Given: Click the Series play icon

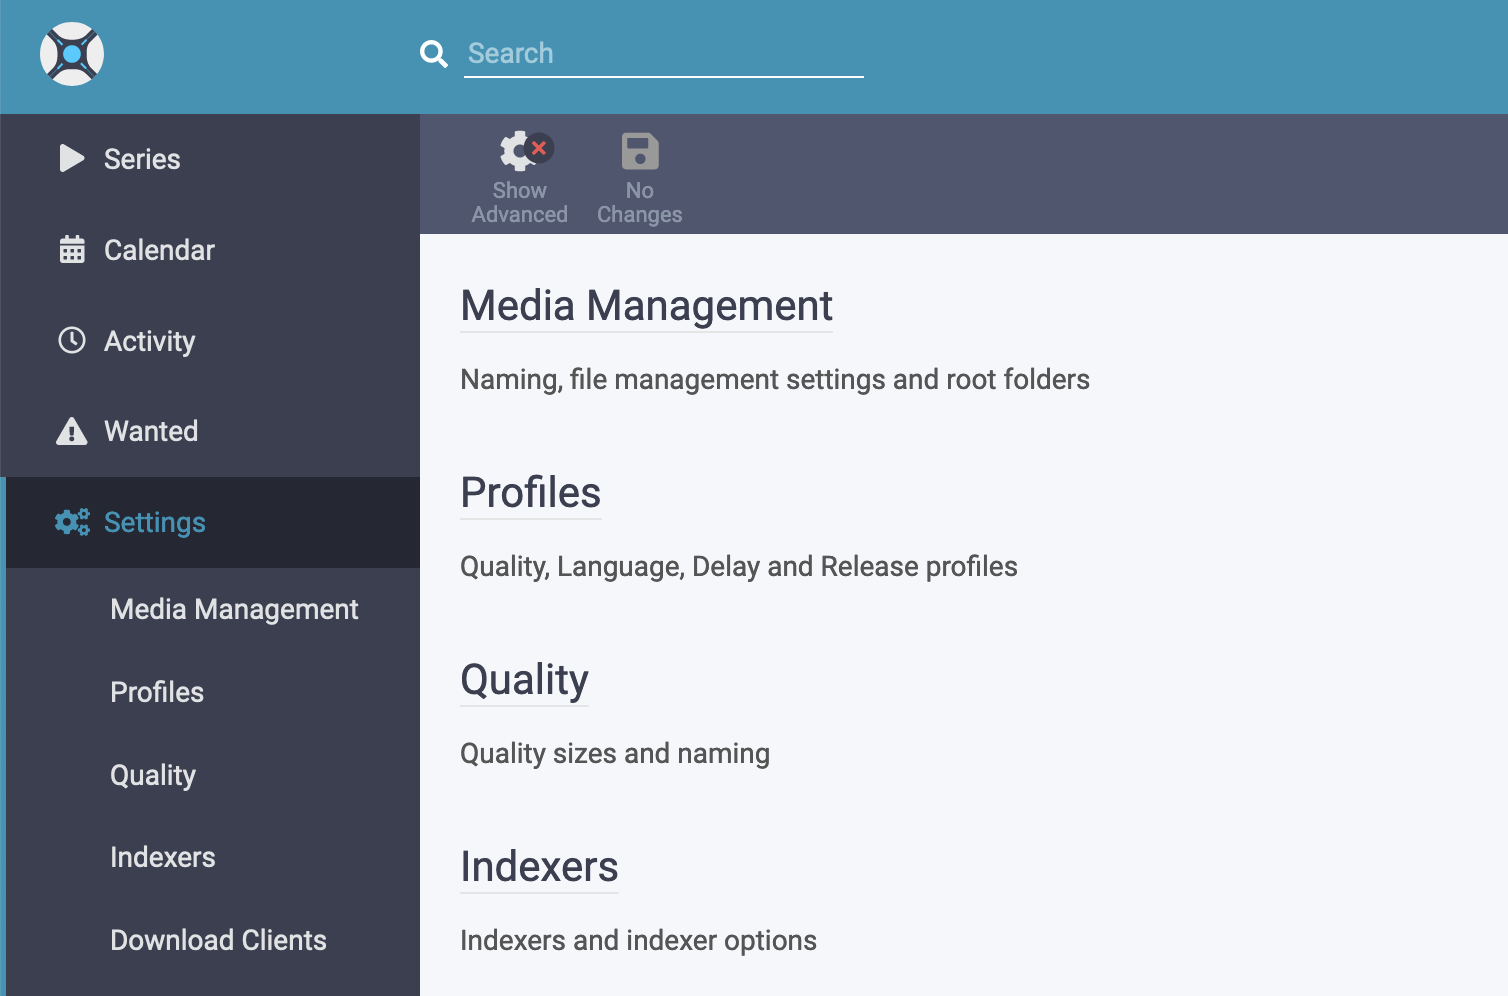Looking at the screenshot, I should 72,159.
